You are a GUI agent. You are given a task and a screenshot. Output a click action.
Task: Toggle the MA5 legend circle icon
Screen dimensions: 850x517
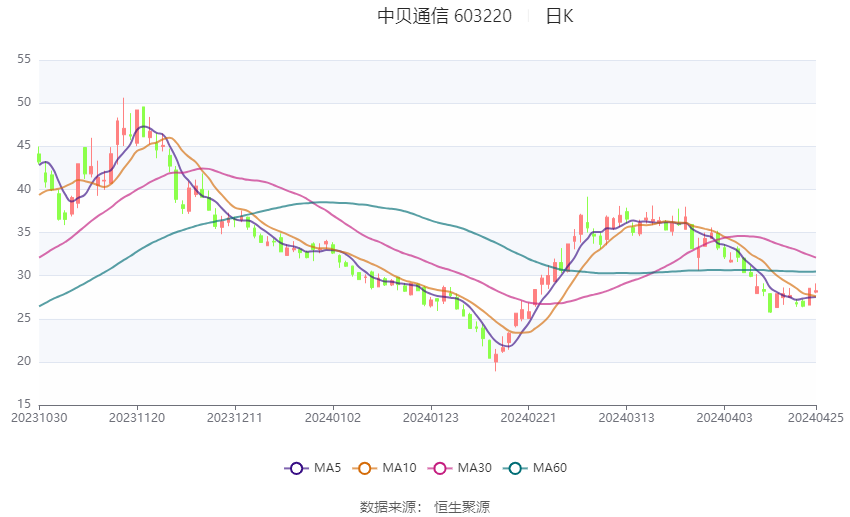296,468
